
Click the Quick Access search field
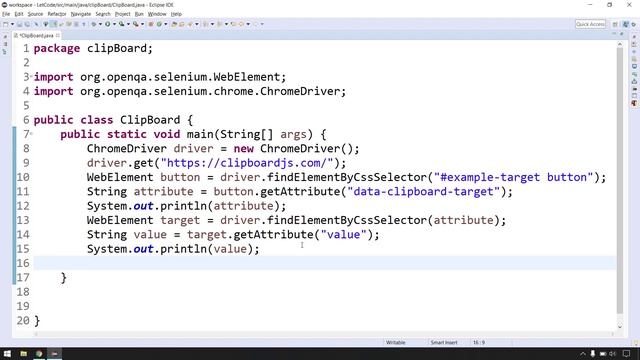click(590, 24)
